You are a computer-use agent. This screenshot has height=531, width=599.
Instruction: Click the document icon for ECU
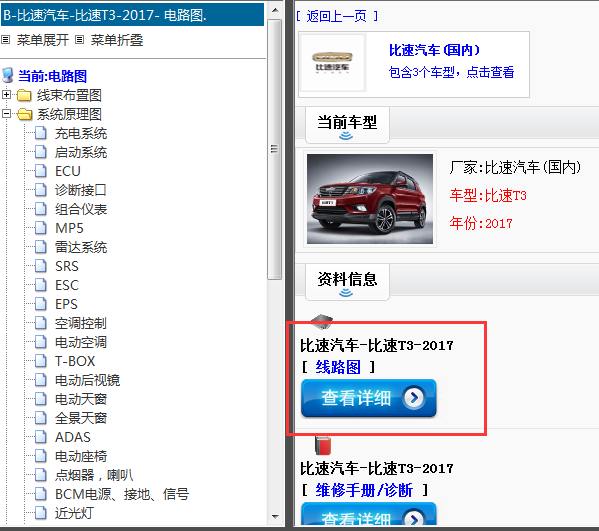click(40, 171)
